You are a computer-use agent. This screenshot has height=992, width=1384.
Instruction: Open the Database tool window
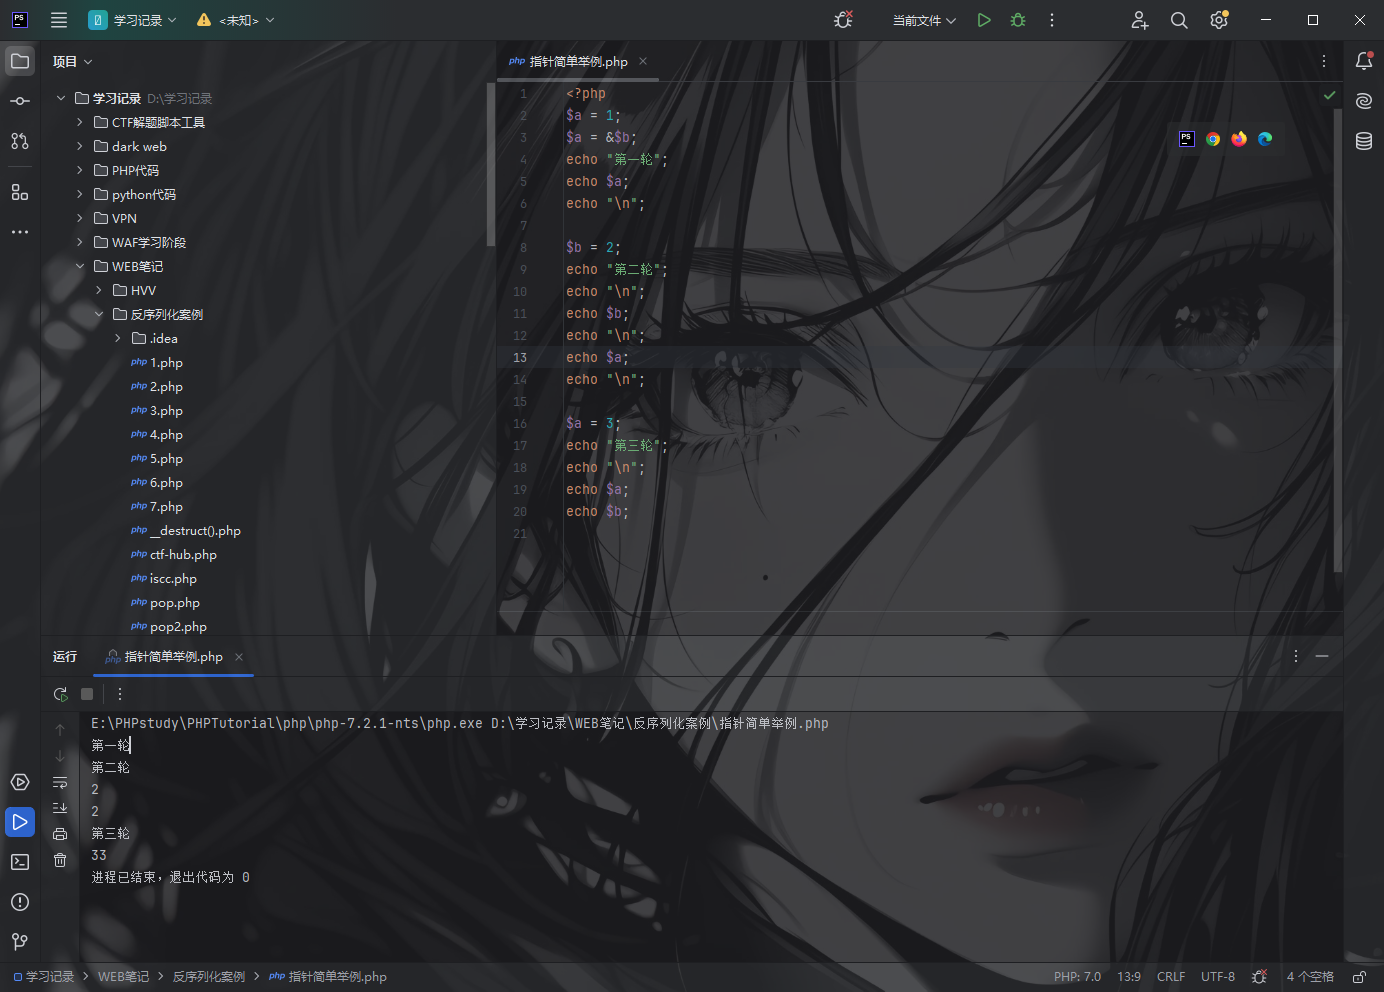click(1364, 141)
